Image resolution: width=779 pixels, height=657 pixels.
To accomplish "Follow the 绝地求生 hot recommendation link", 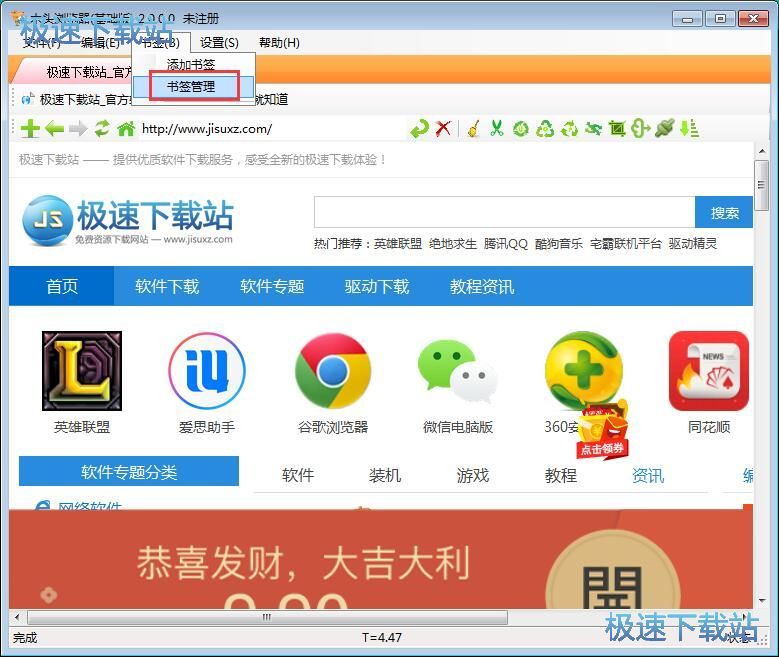I will [x=453, y=244].
